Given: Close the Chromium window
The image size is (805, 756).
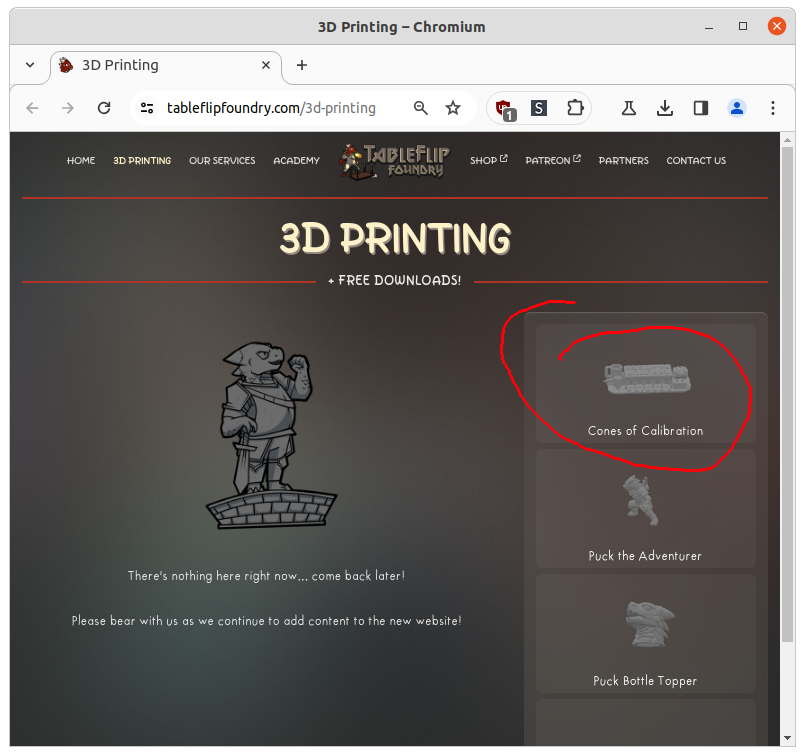Looking at the screenshot, I should click(777, 26).
